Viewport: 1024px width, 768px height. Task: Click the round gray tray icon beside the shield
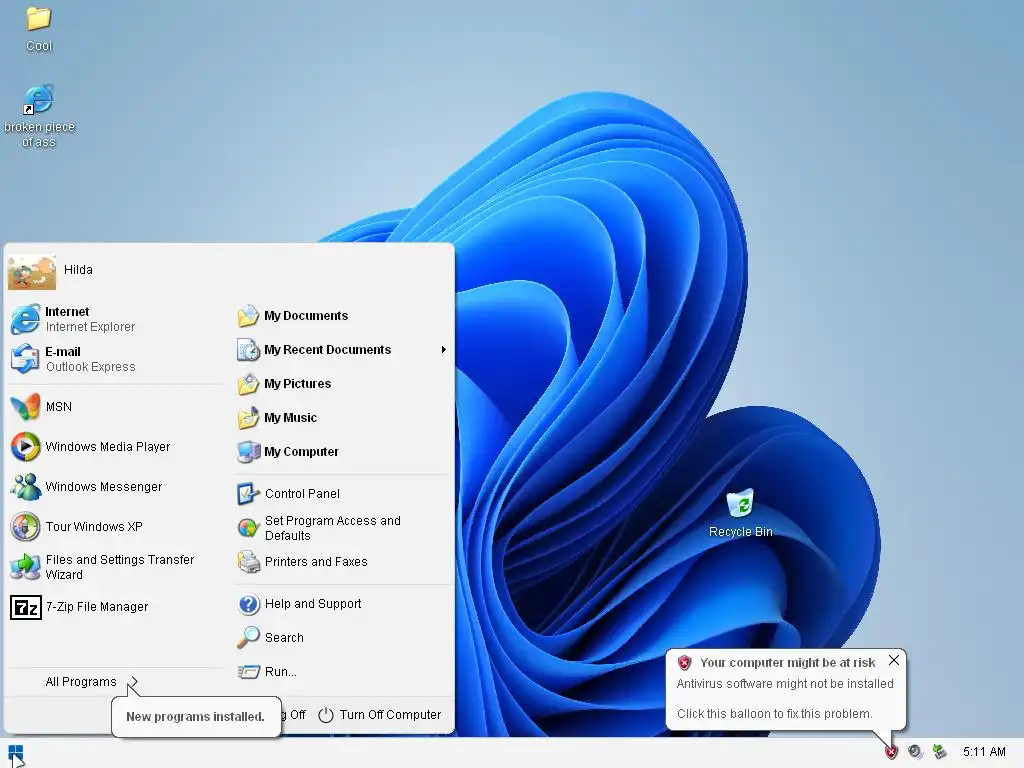click(x=916, y=752)
